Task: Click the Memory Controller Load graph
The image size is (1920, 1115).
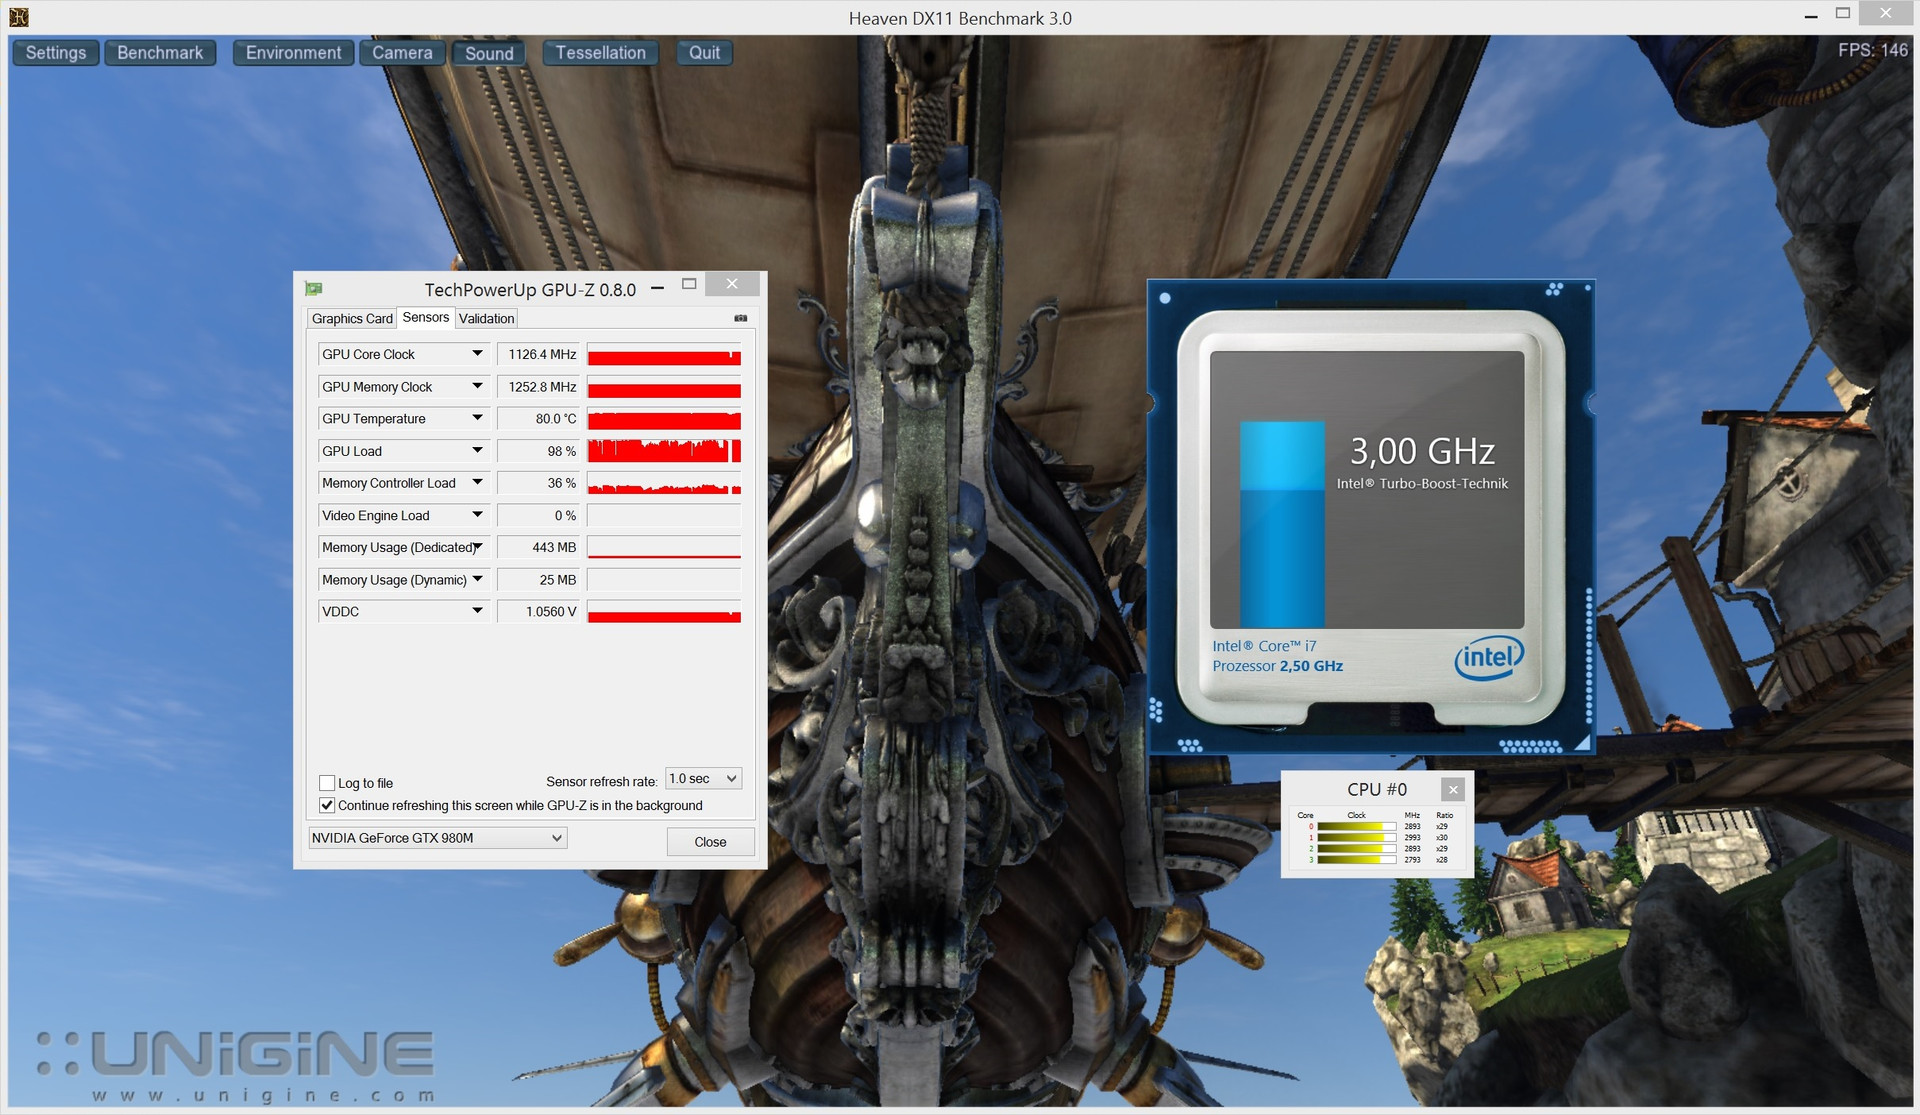Action: [x=664, y=483]
